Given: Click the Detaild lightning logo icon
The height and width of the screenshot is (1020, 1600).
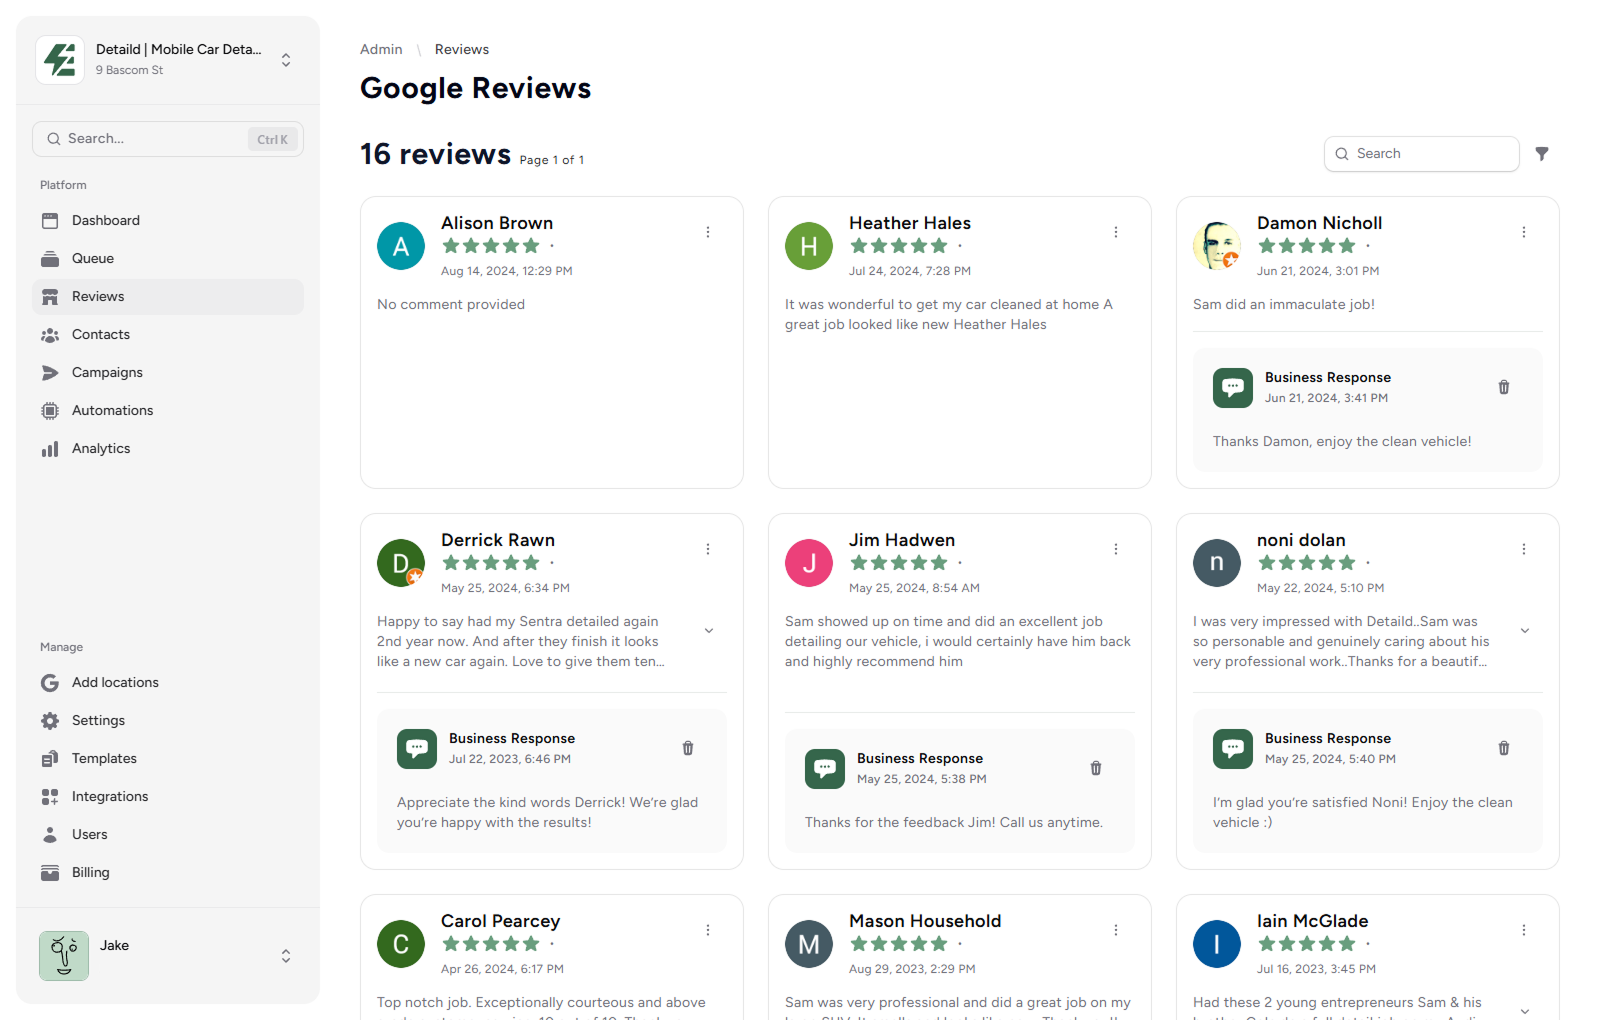Looking at the screenshot, I should tap(60, 60).
